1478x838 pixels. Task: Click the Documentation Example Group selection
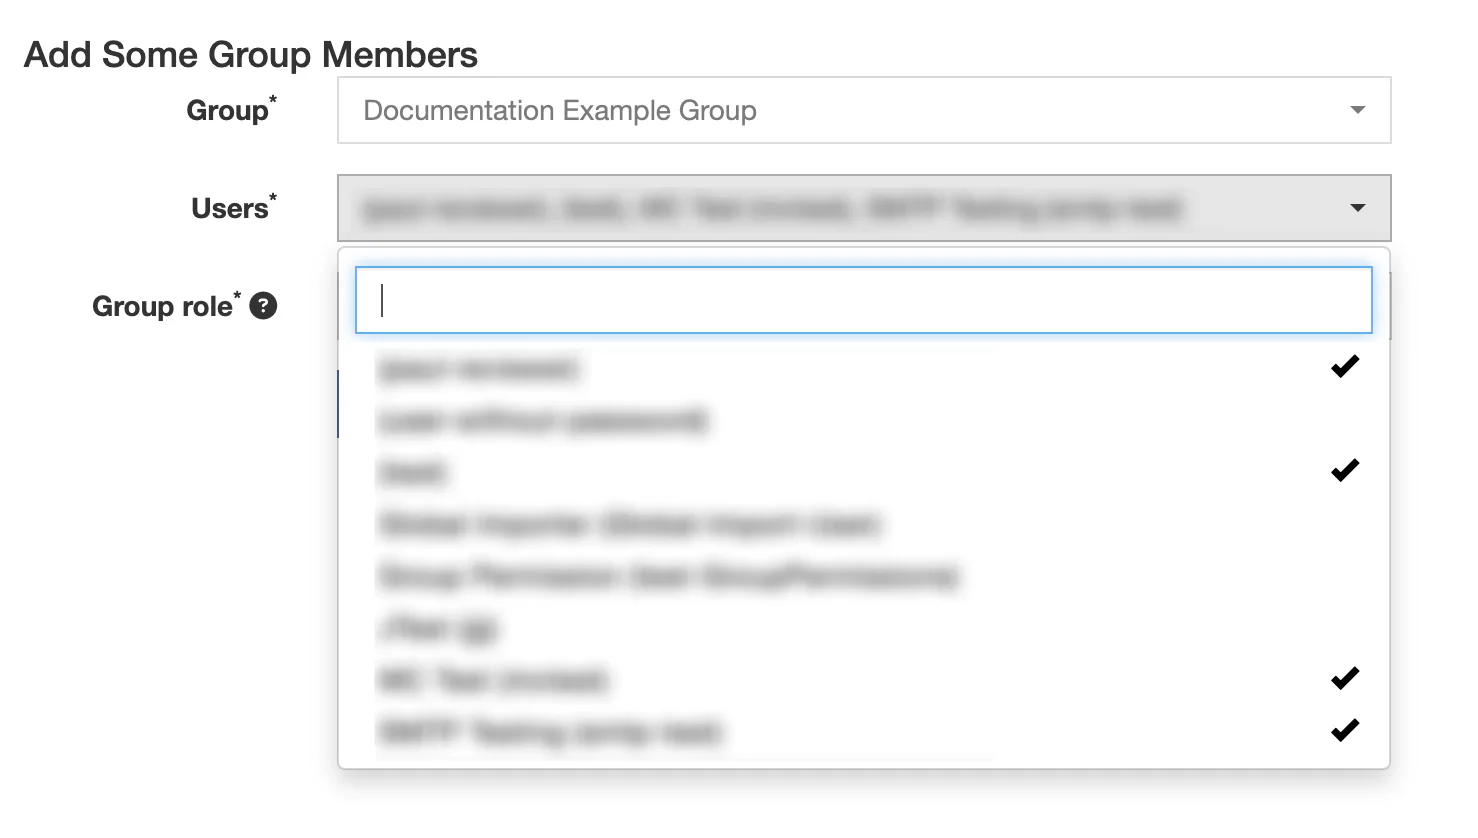[560, 110]
